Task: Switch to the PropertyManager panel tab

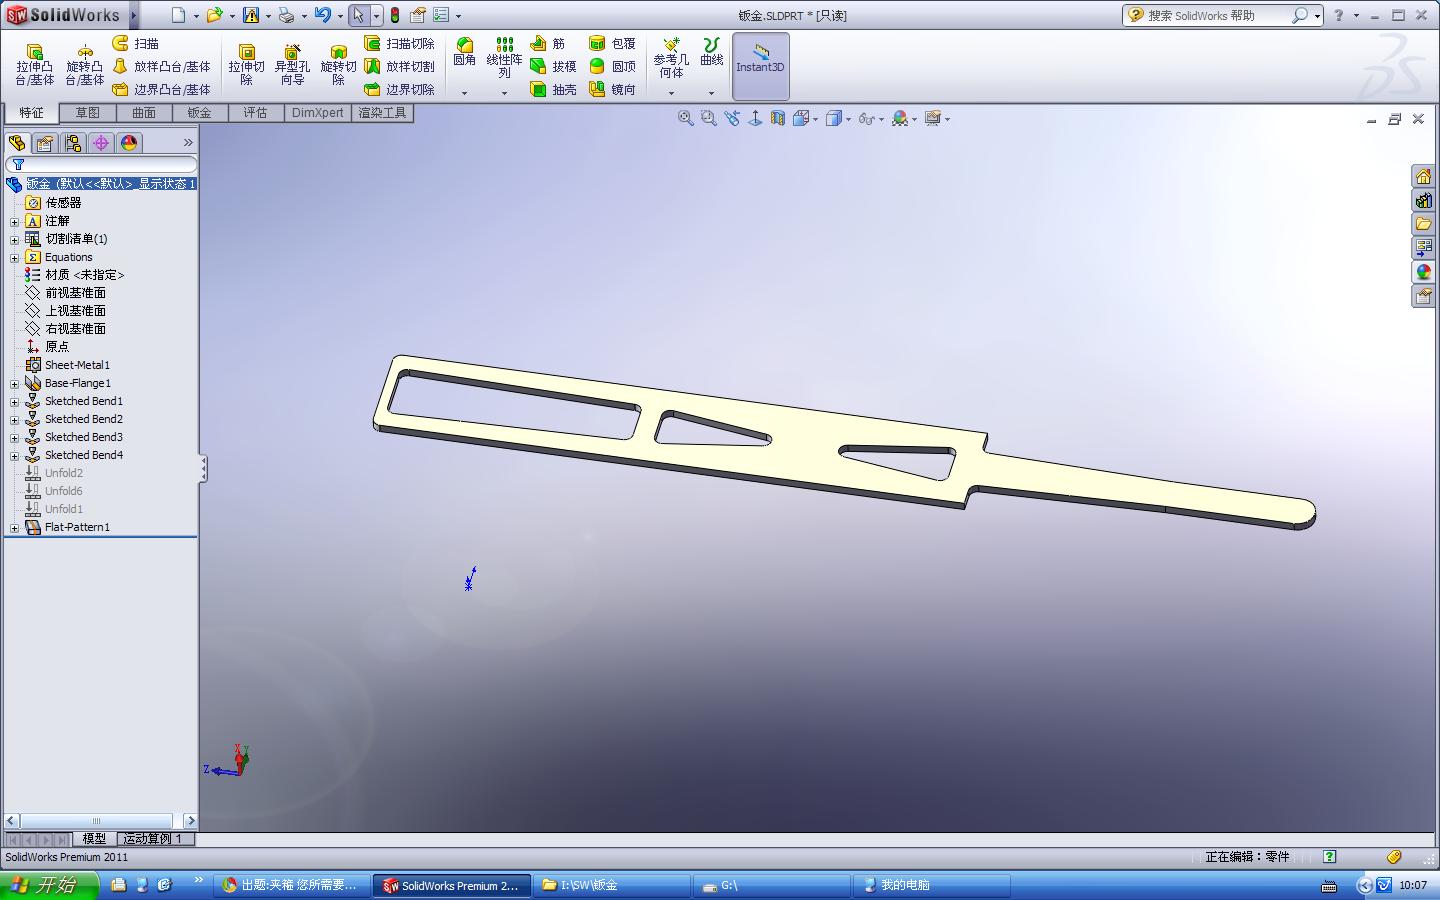Action: (x=45, y=143)
